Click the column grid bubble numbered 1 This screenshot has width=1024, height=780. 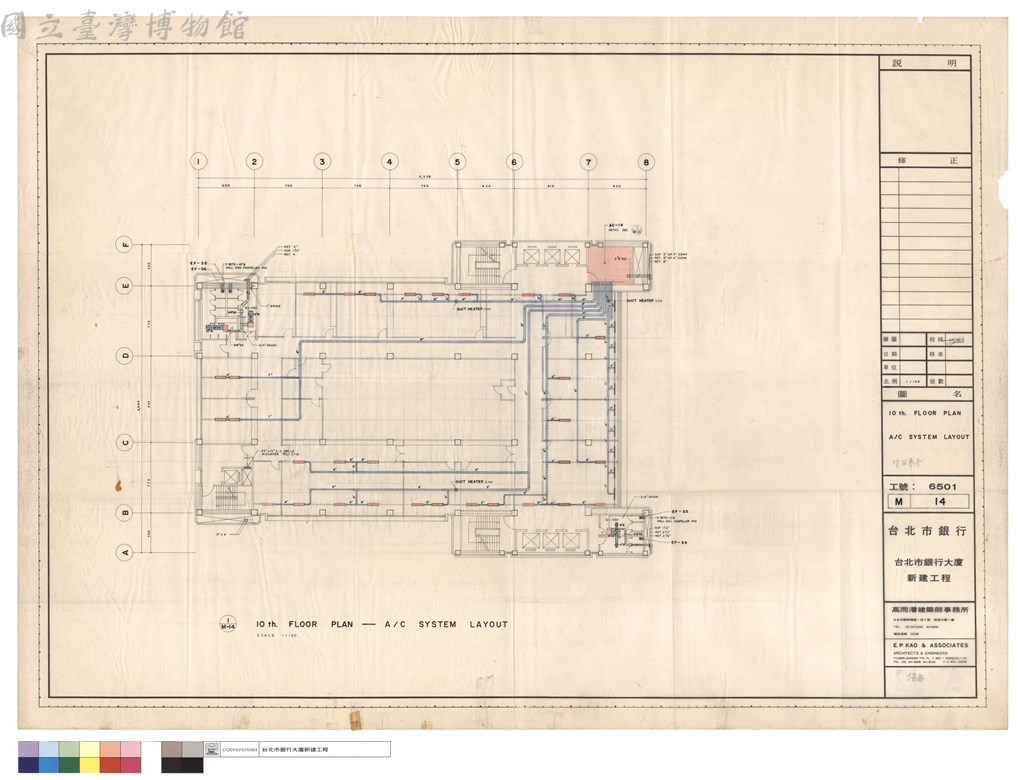199,161
